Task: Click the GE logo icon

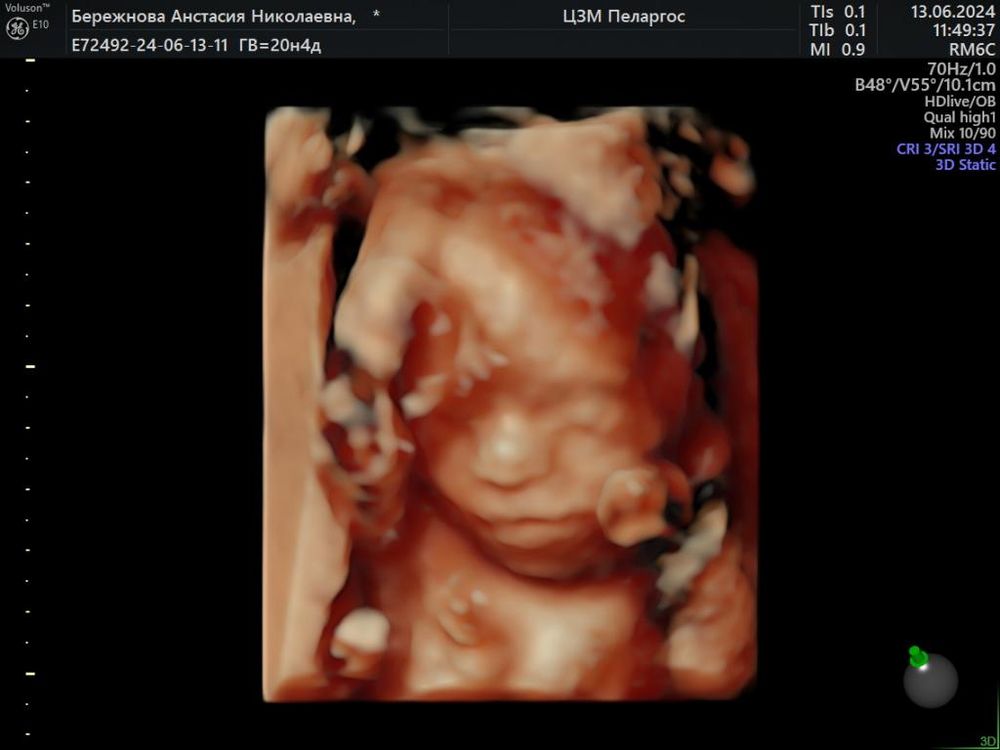Action: [17, 28]
